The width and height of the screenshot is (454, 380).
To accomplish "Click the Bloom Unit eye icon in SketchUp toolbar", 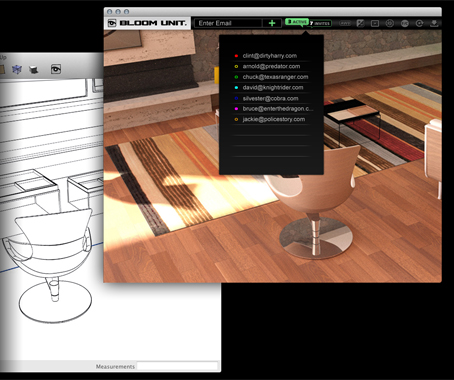I will pos(56,69).
